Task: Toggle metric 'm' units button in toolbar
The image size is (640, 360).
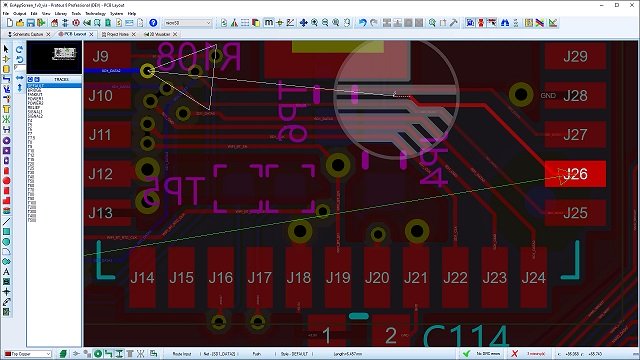Action: (x=269, y=23)
